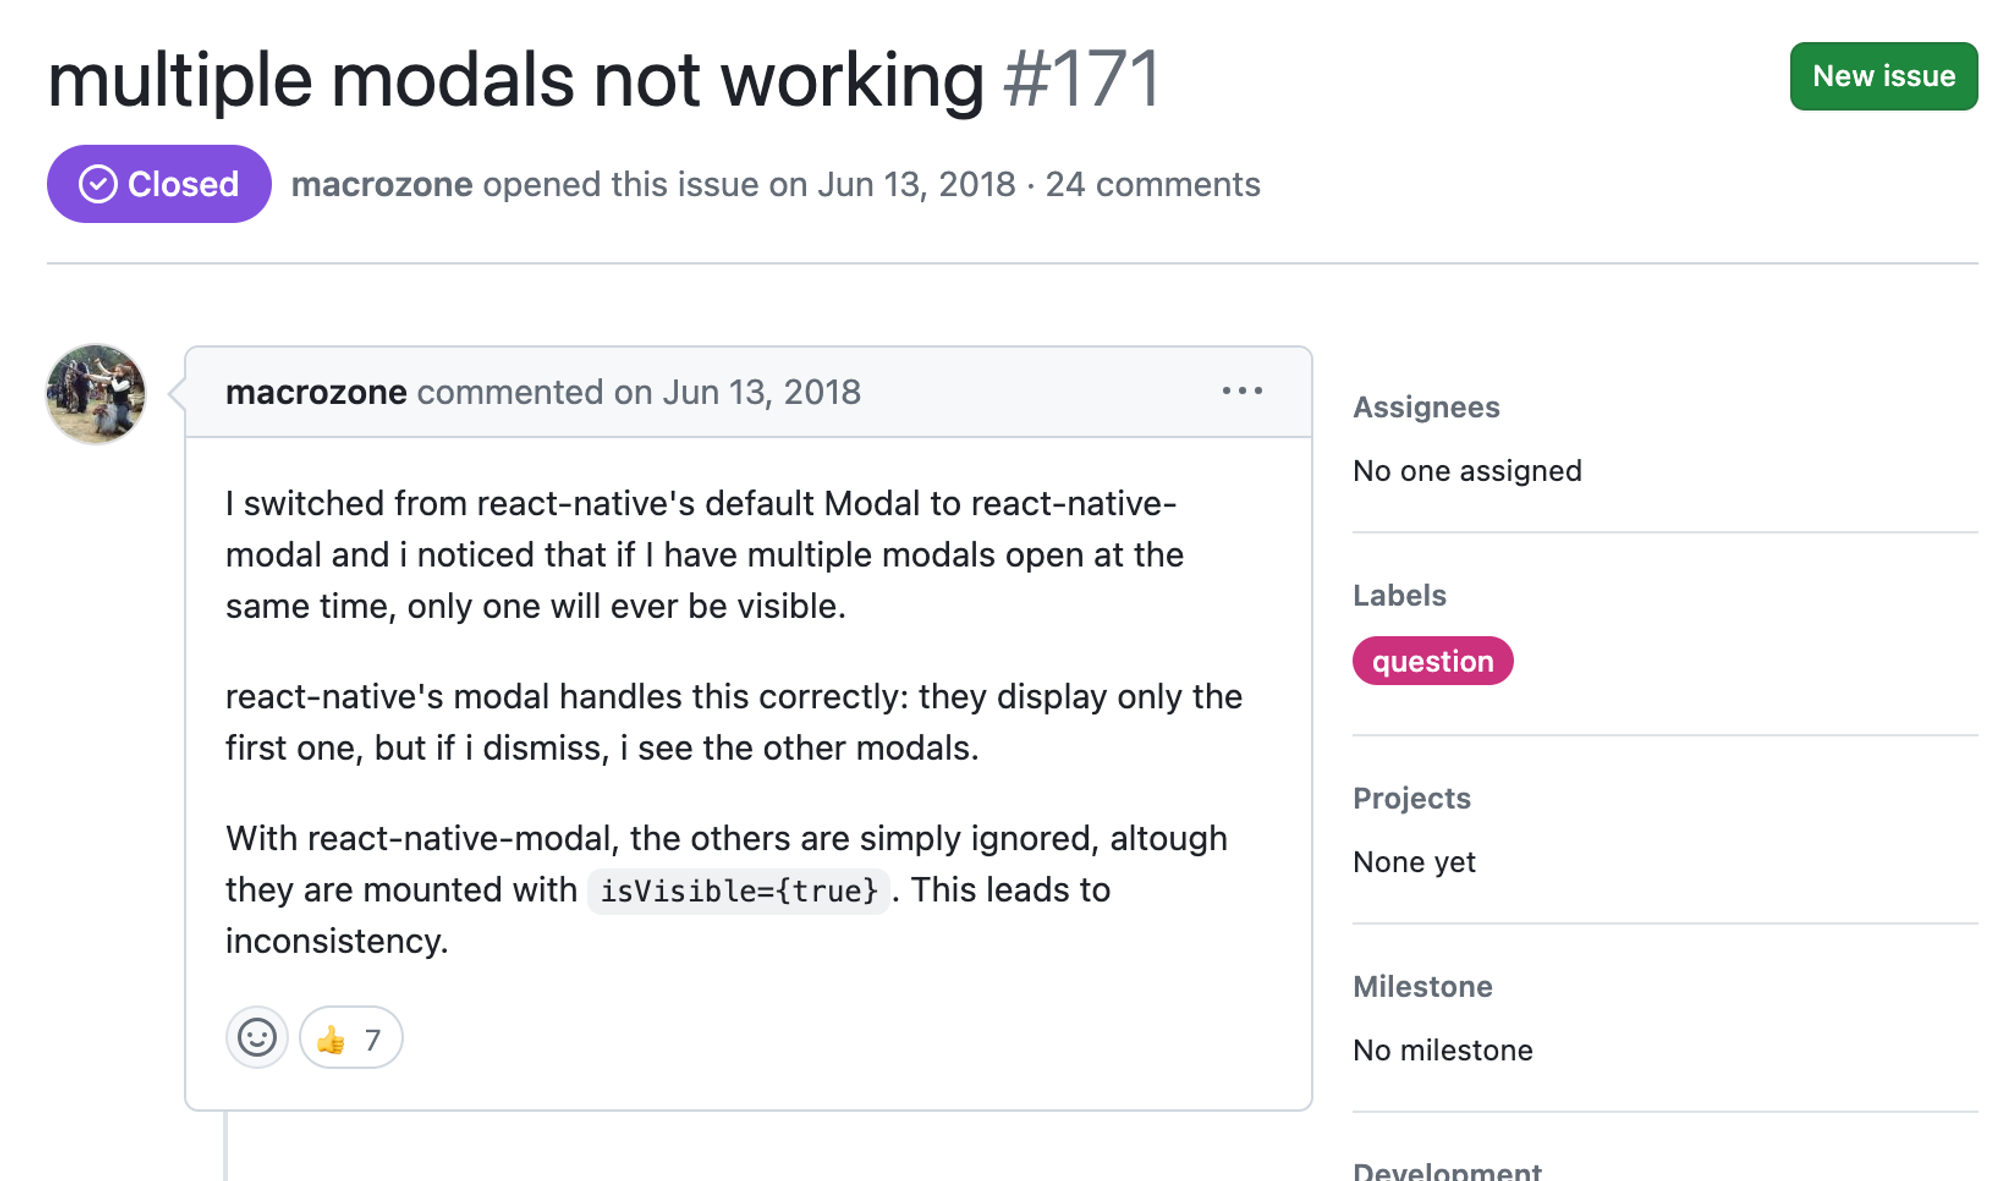Viewport: 2000px width, 1181px height.
Task: Open the Labels sidebar section
Action: click(x=1399, y=595)
